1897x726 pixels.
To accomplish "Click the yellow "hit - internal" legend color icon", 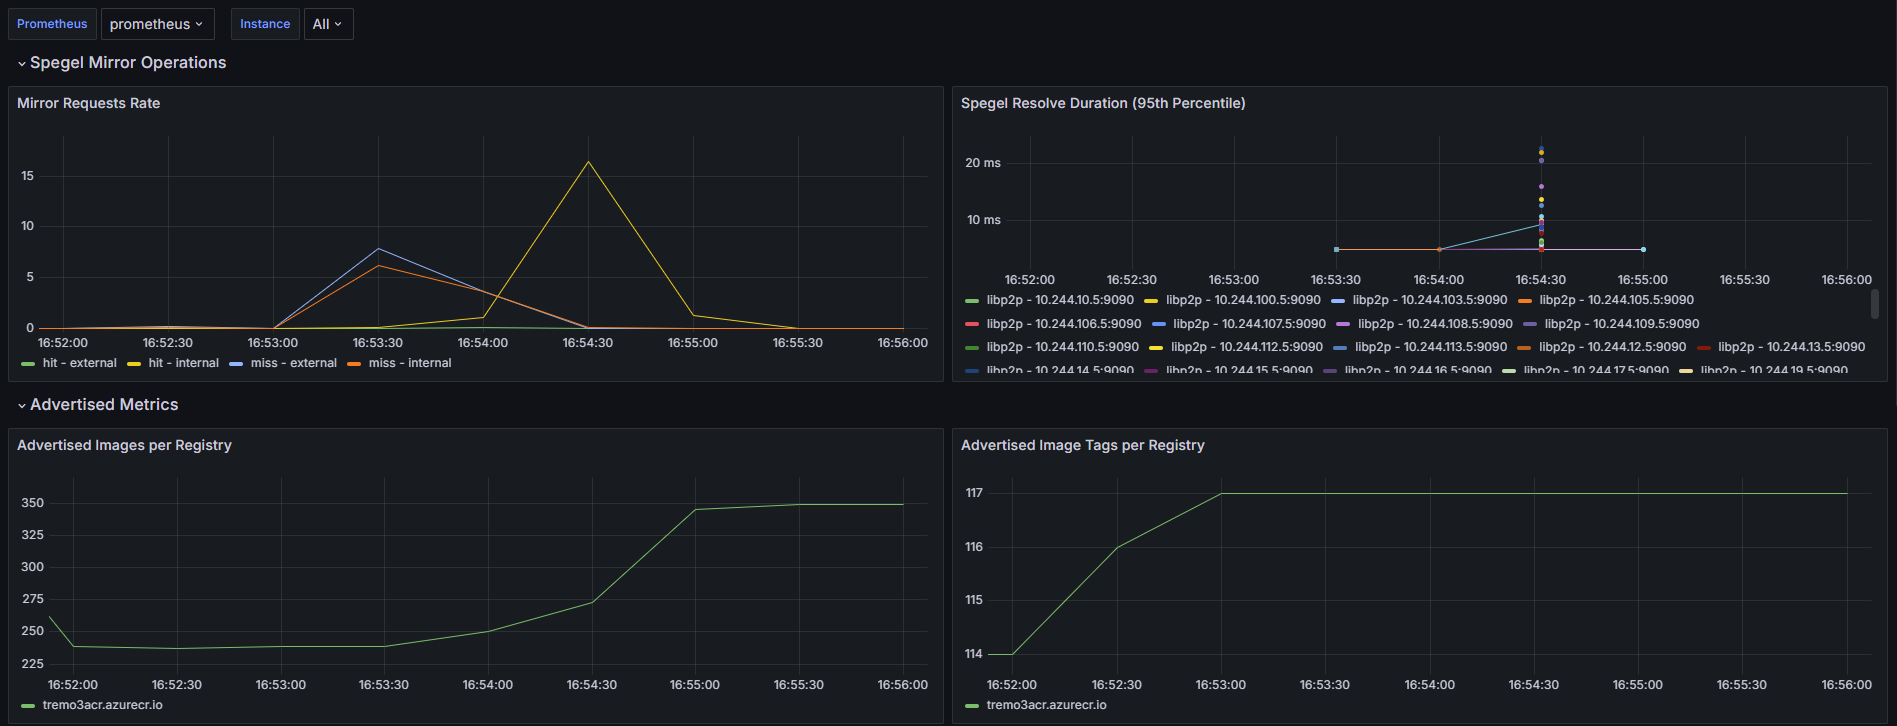I will (134, 364).
